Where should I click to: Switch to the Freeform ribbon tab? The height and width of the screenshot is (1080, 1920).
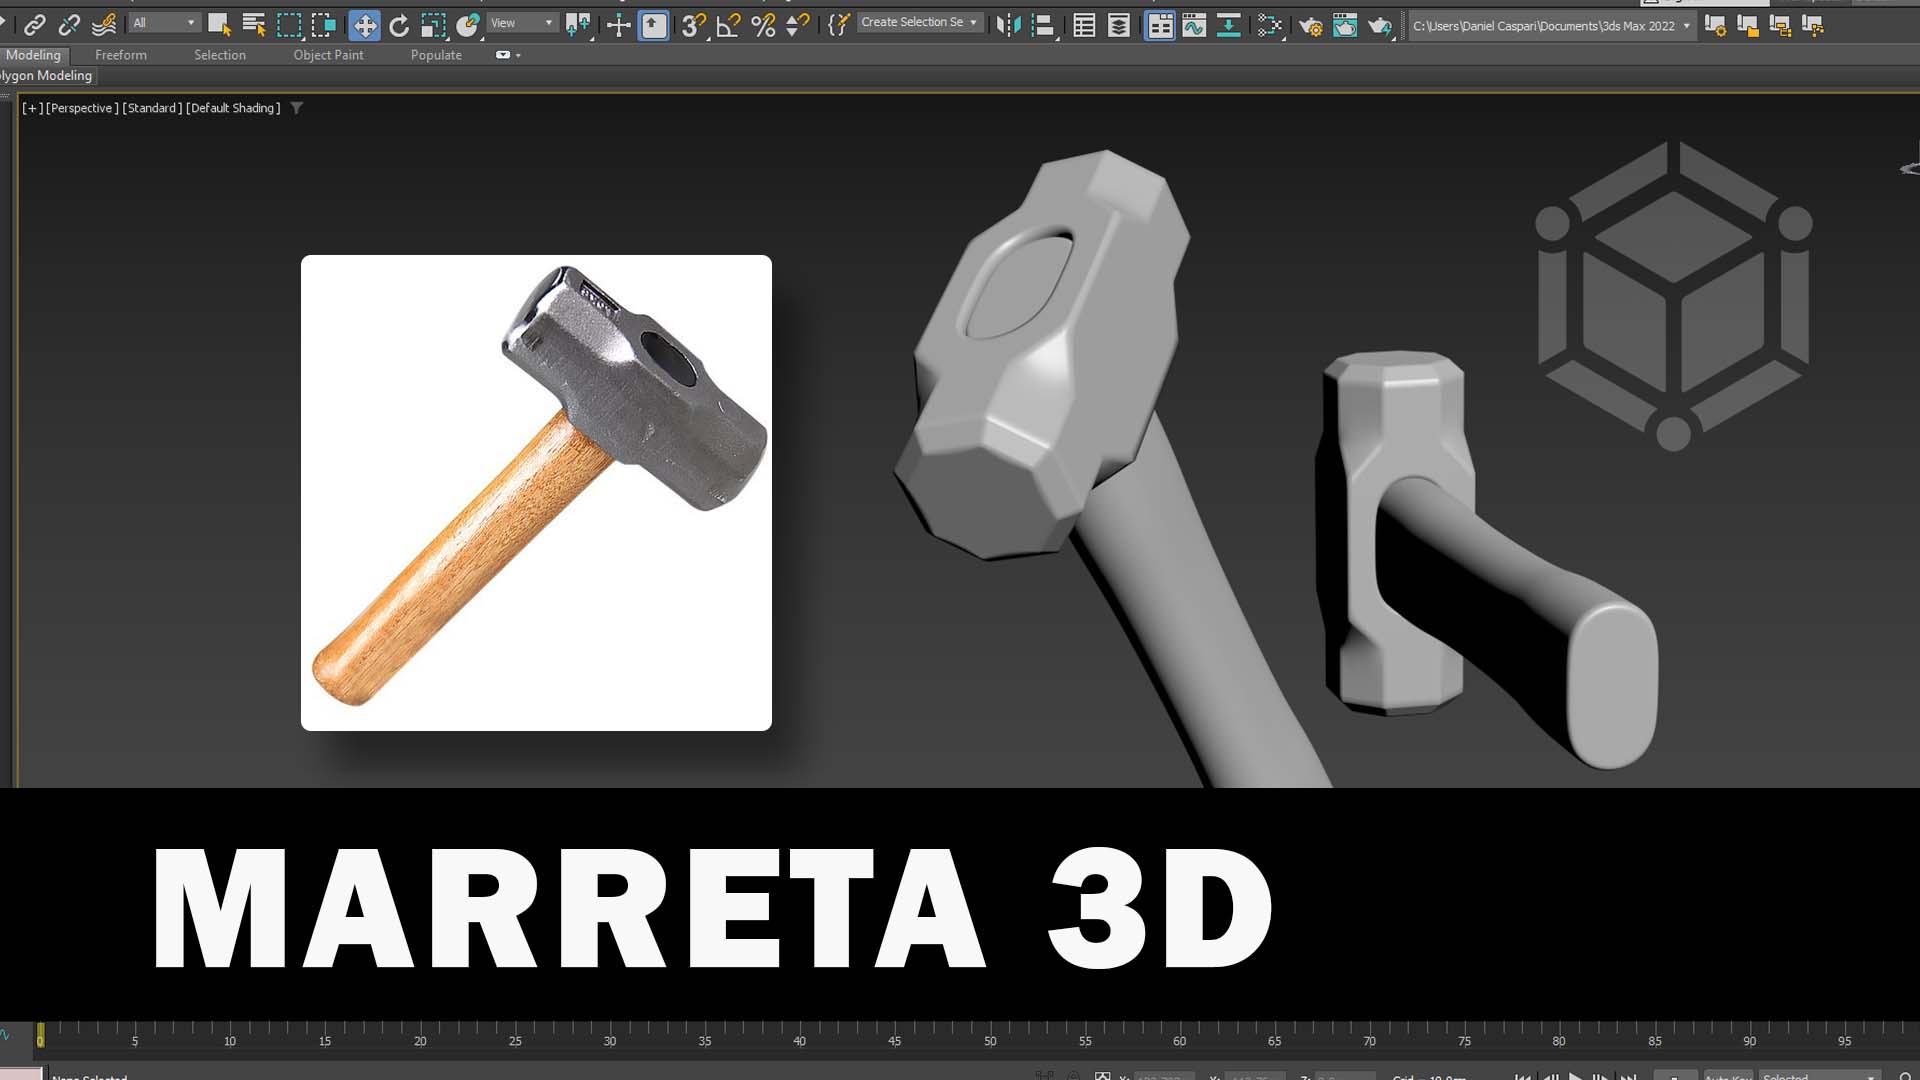point(120,55)
